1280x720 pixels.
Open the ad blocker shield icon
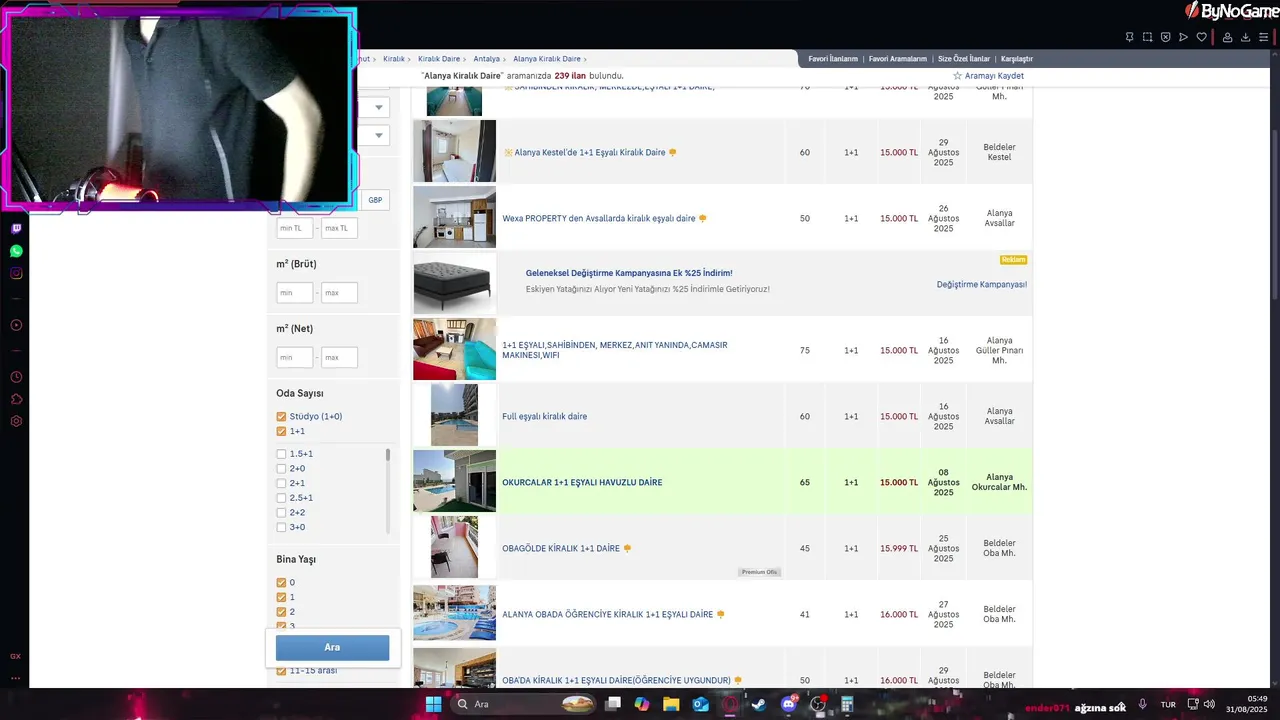point(1165,37)
